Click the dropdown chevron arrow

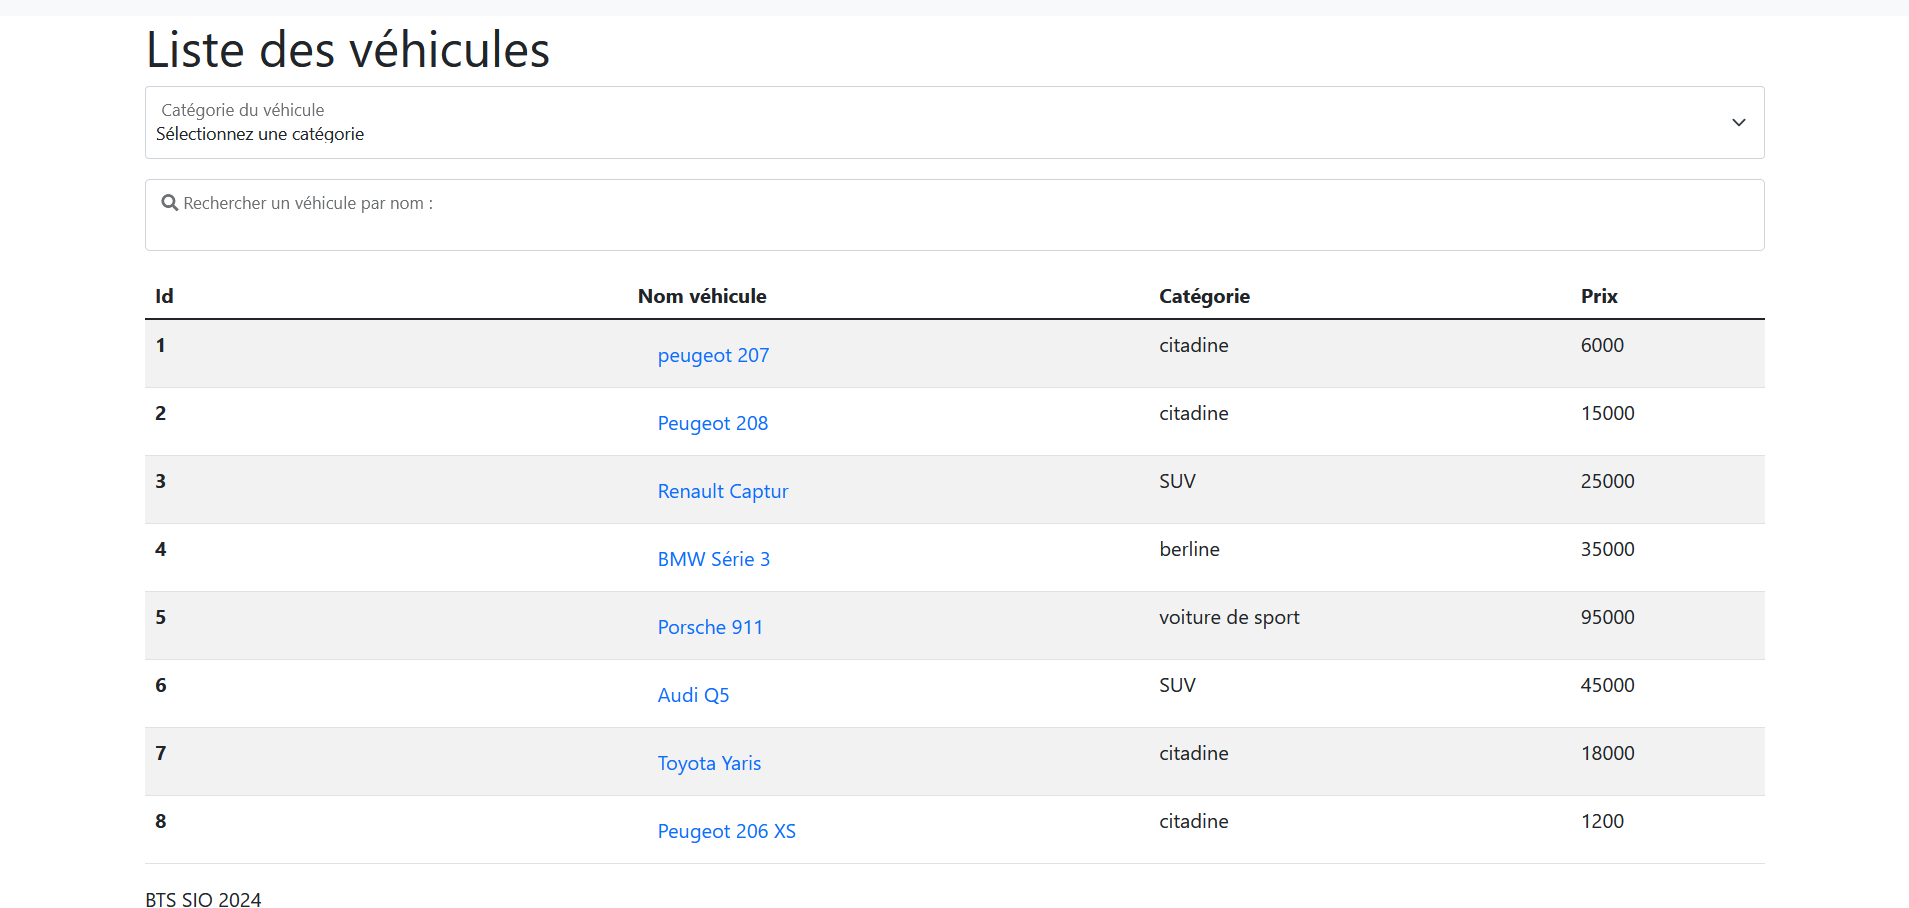[x=1738, y=122]
